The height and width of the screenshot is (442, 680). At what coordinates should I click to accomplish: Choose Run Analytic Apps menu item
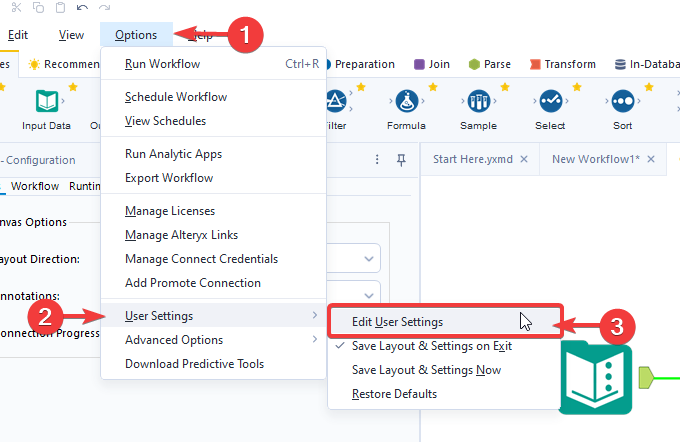coord(213,154)
